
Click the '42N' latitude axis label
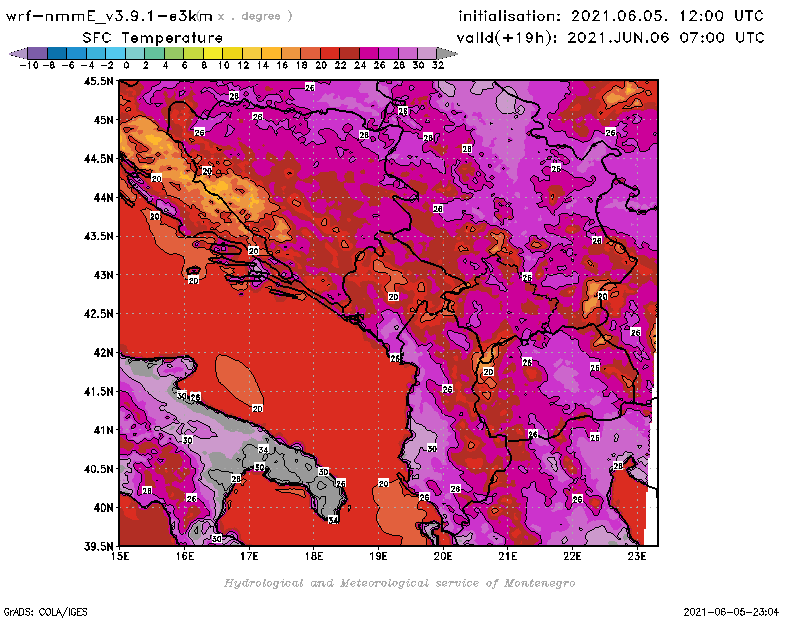point(103,353)
